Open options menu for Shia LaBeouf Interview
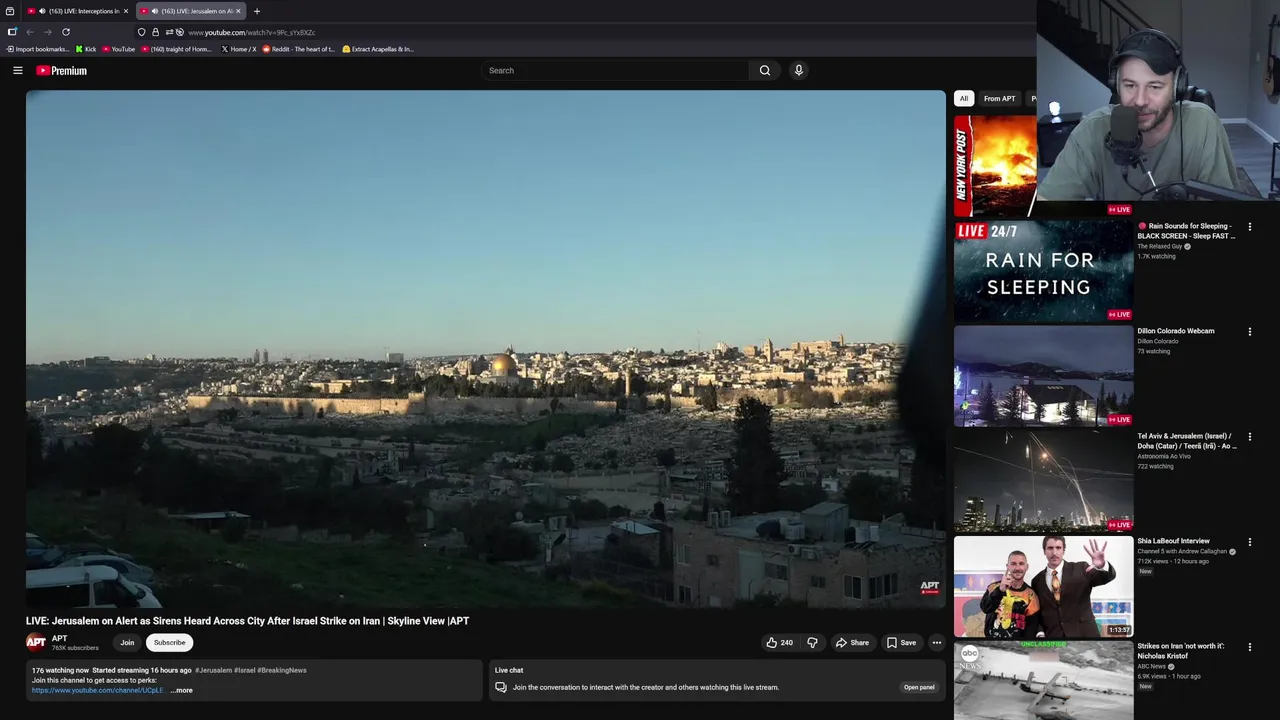1280x720 pixels. 1249,542
